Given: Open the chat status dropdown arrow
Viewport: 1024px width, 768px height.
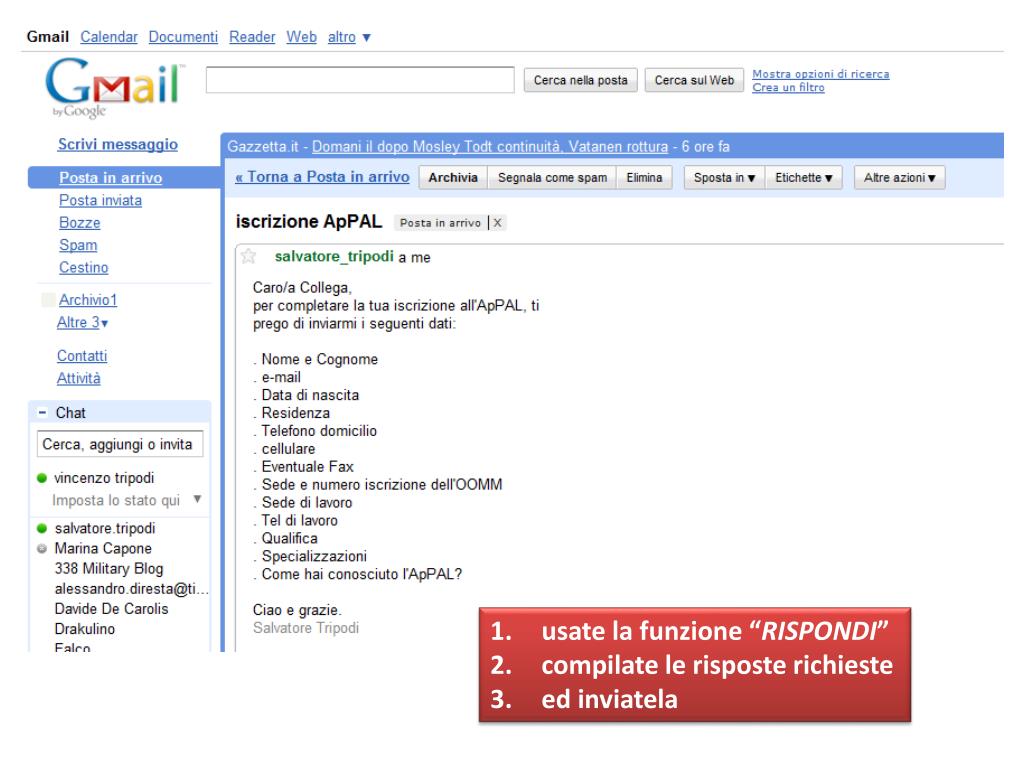Looking at the screenshot, I should tap(197, 500).
